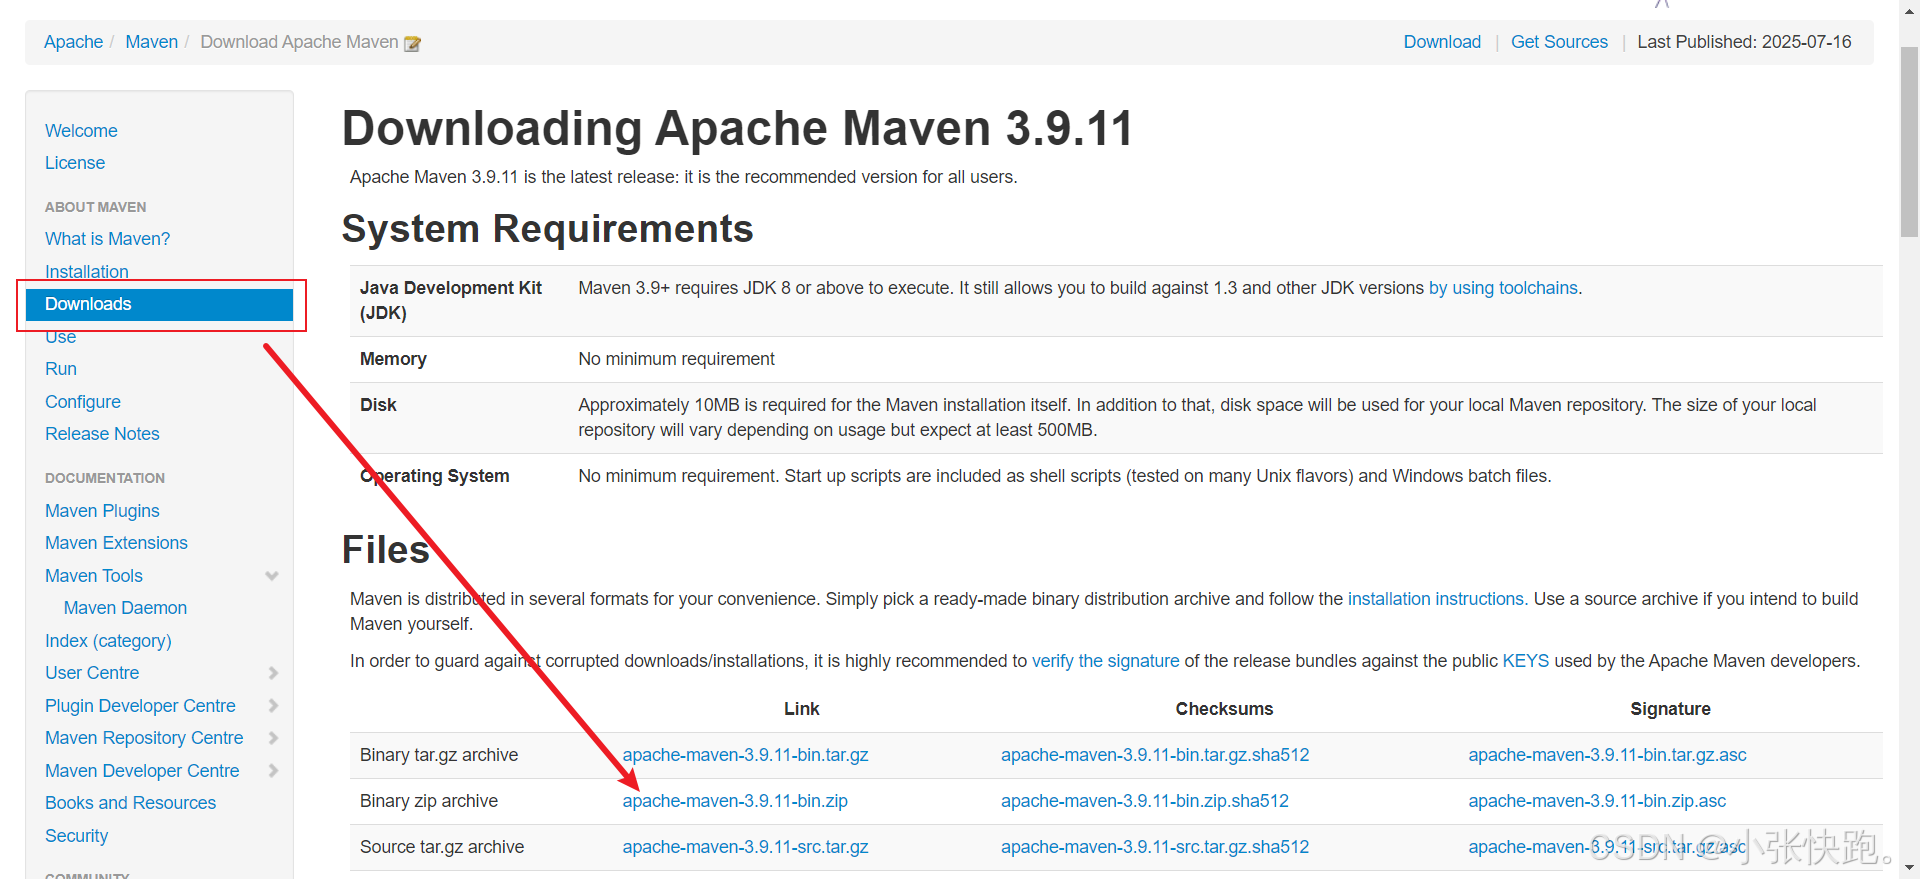
Task: Open Installation in the sidebar
Action: [x=87, y=272]
